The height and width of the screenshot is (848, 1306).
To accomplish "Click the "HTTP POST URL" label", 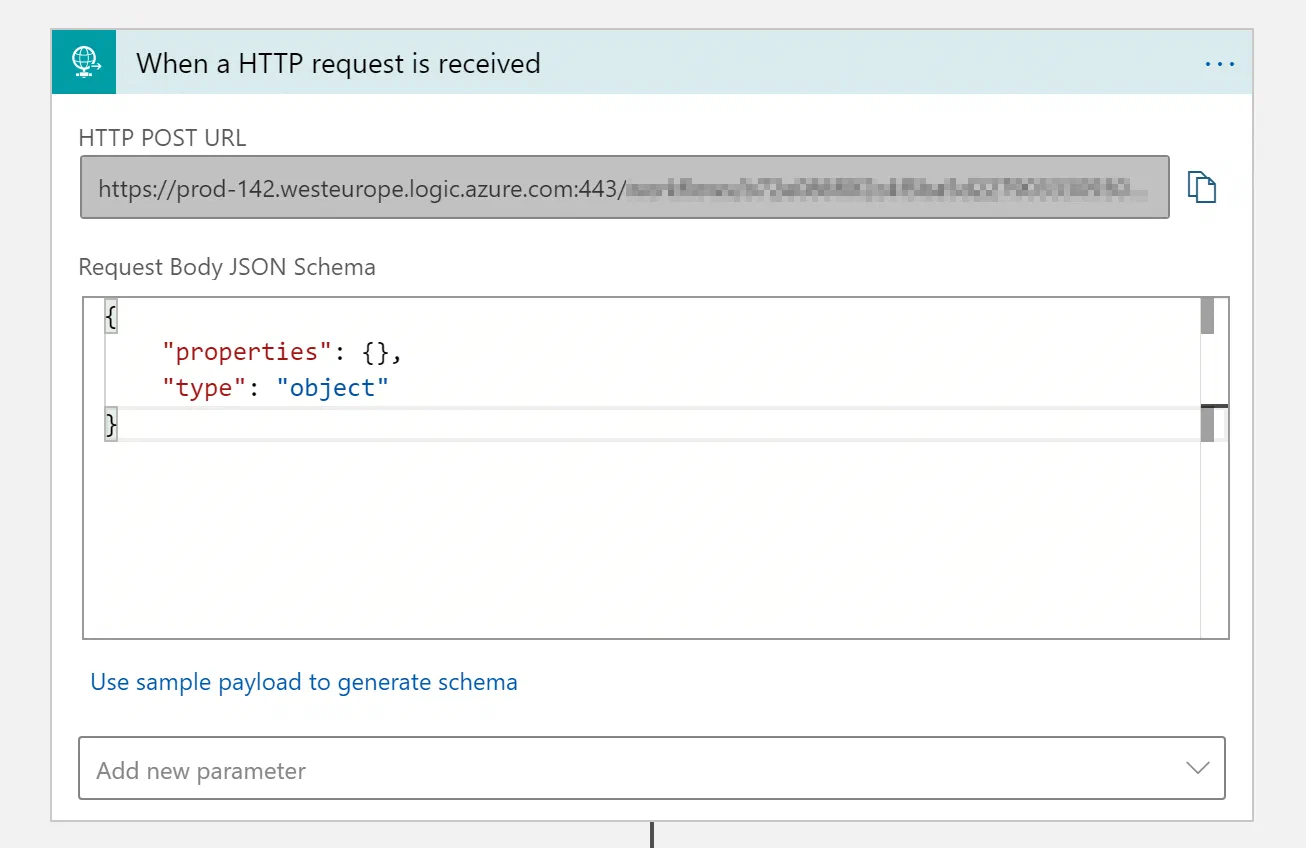I will (x=162, y=138).
